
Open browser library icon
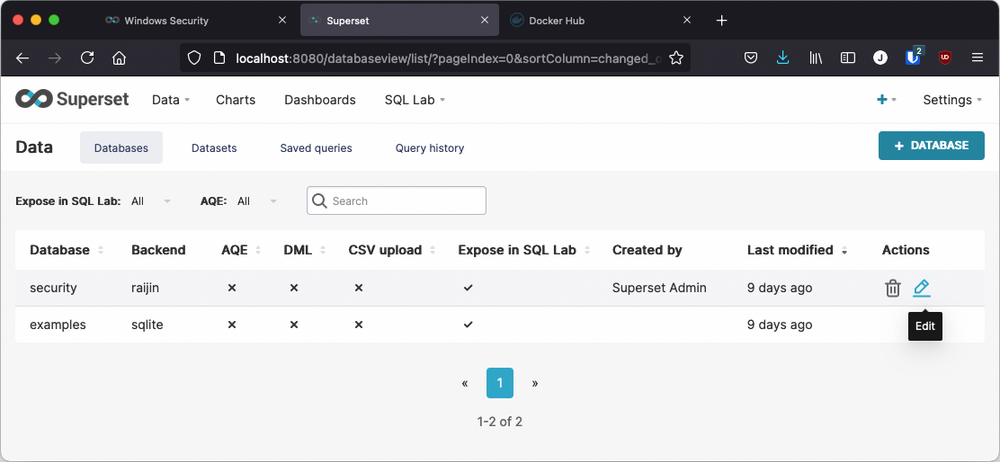[x=816, y=58]
